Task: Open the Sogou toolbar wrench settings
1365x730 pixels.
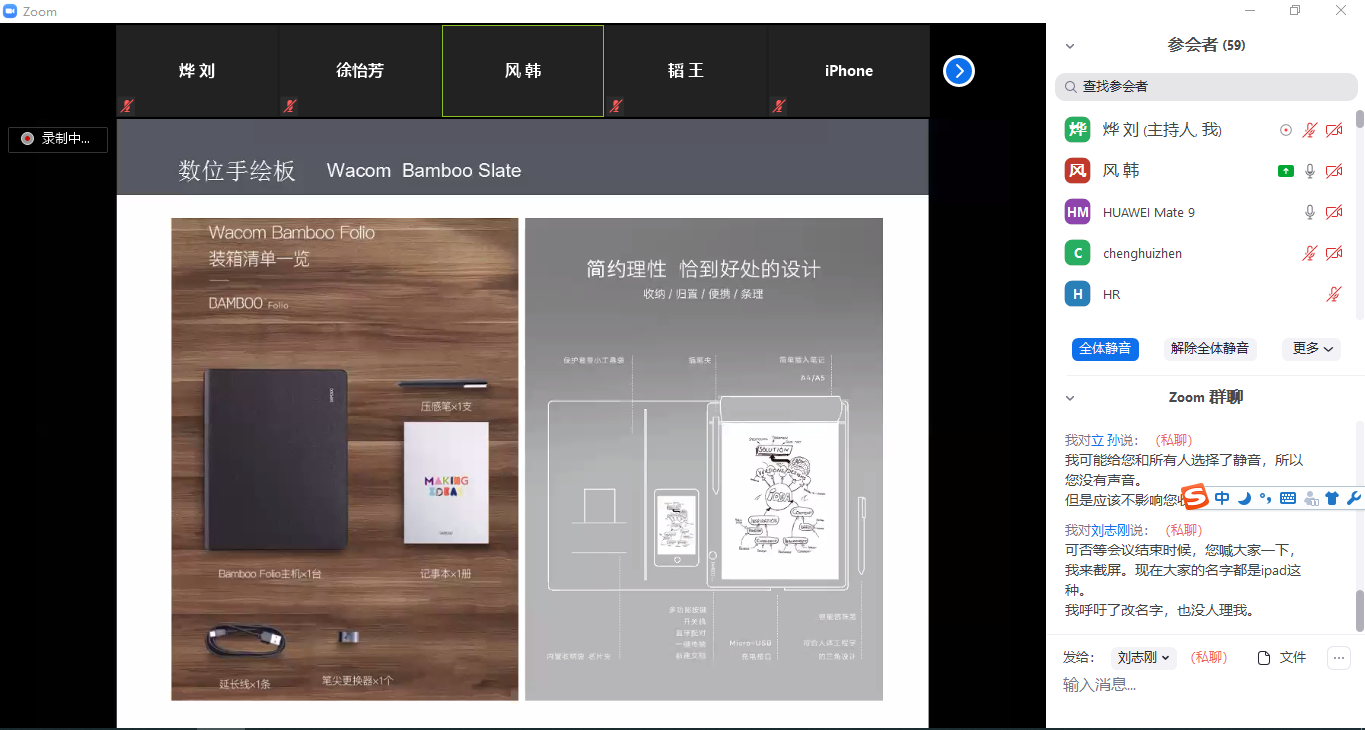Action: pos(1354,498)
